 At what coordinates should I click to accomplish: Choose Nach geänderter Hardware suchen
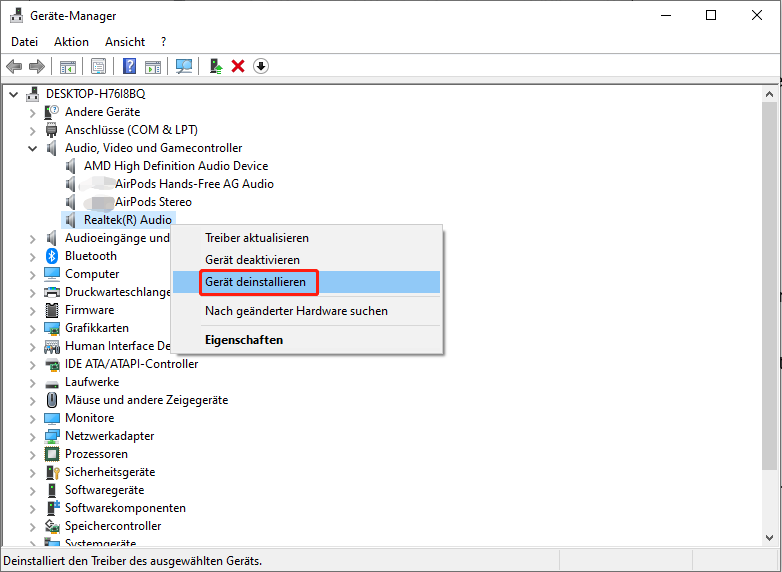[x=306, y=311]
